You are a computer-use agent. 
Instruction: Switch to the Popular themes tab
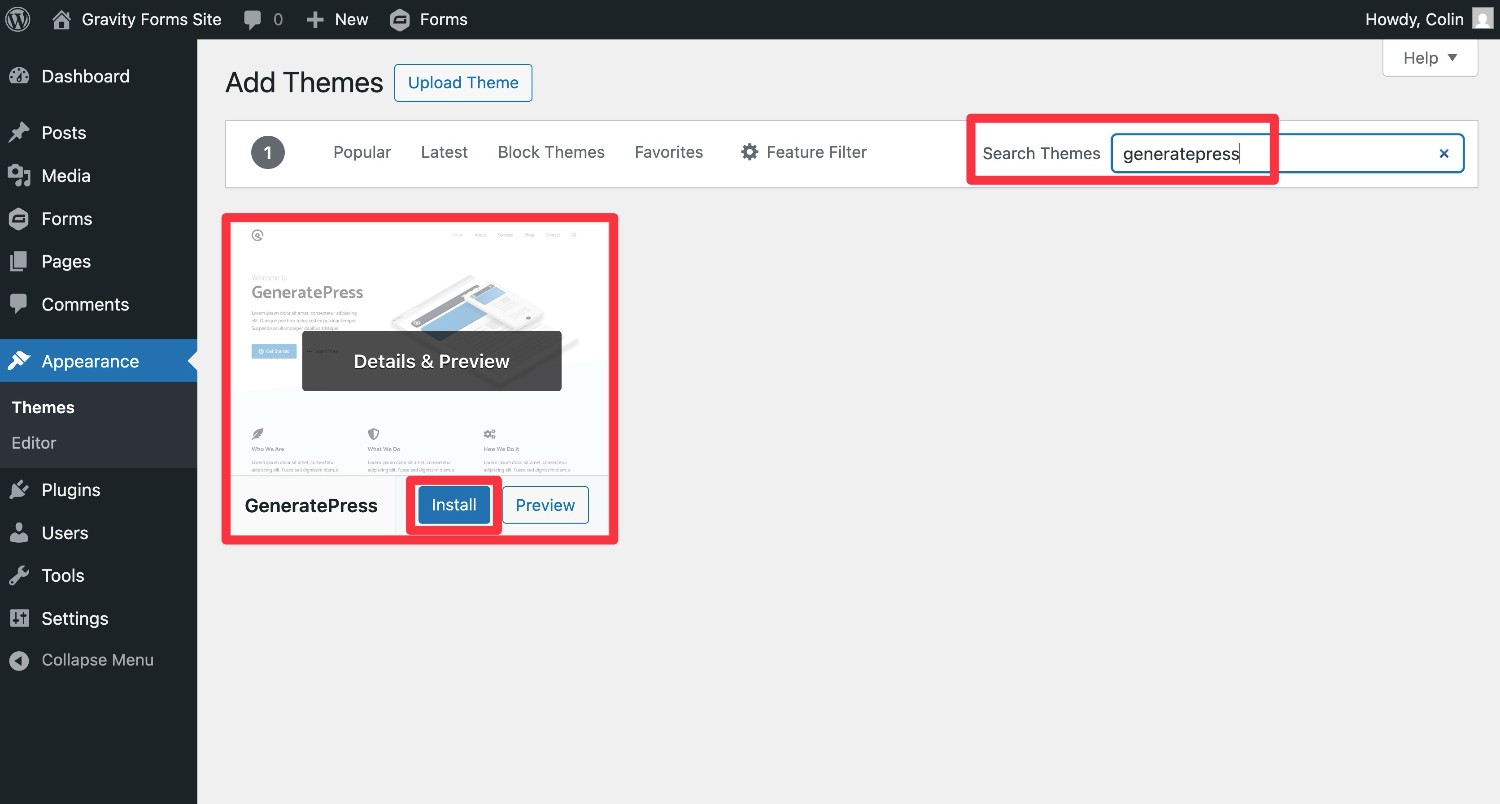[362, 152]
